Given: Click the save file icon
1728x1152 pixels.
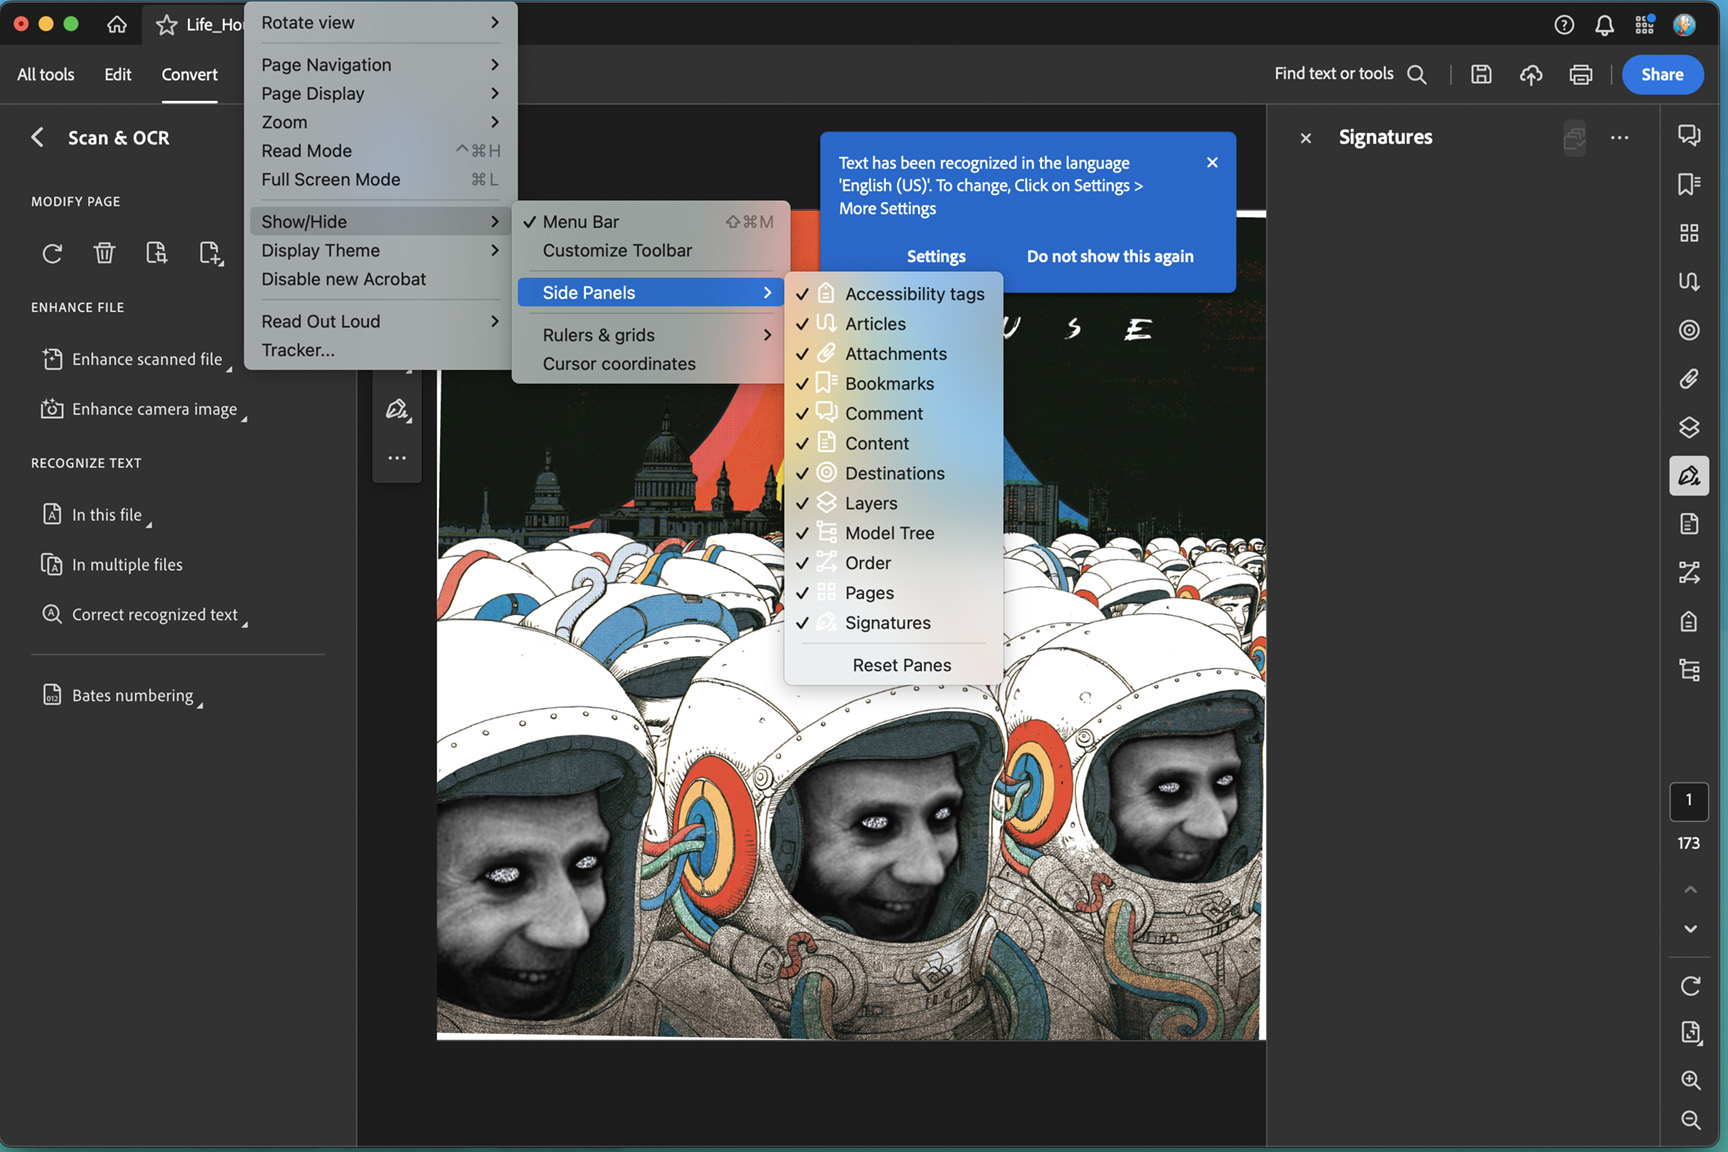Looking at the screenshot, I should pyautogui.click(x=1481, y=74).
